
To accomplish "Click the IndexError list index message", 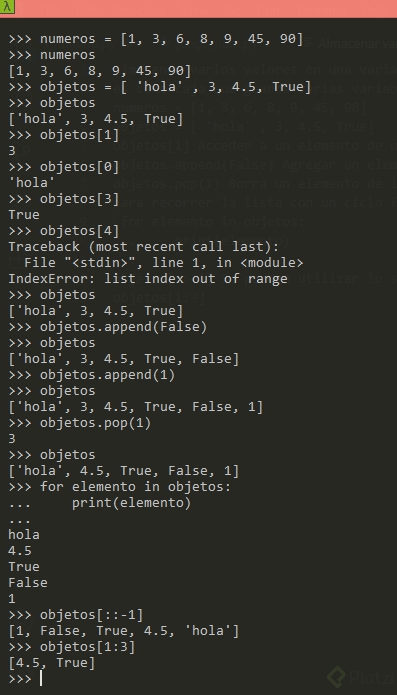I will pyautogui.click(x=148, y=279).
